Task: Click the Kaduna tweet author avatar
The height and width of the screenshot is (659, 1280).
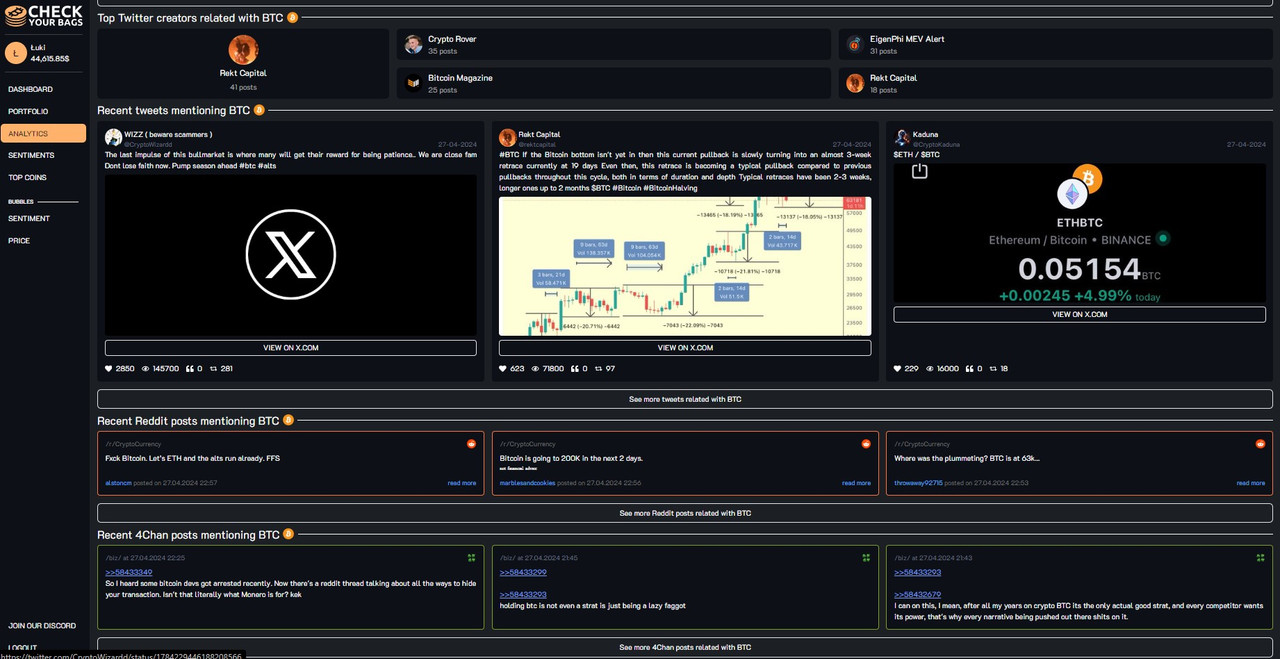Action: pos(902,138)
